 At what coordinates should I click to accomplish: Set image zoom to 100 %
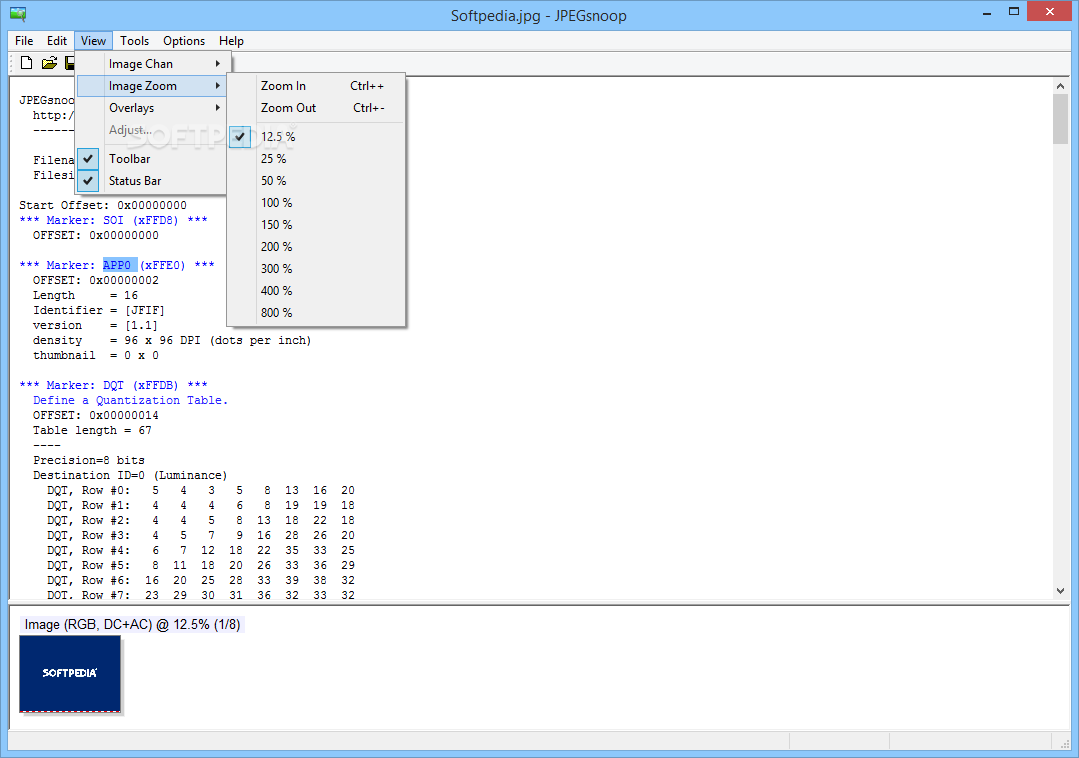[x=316, y=203]
